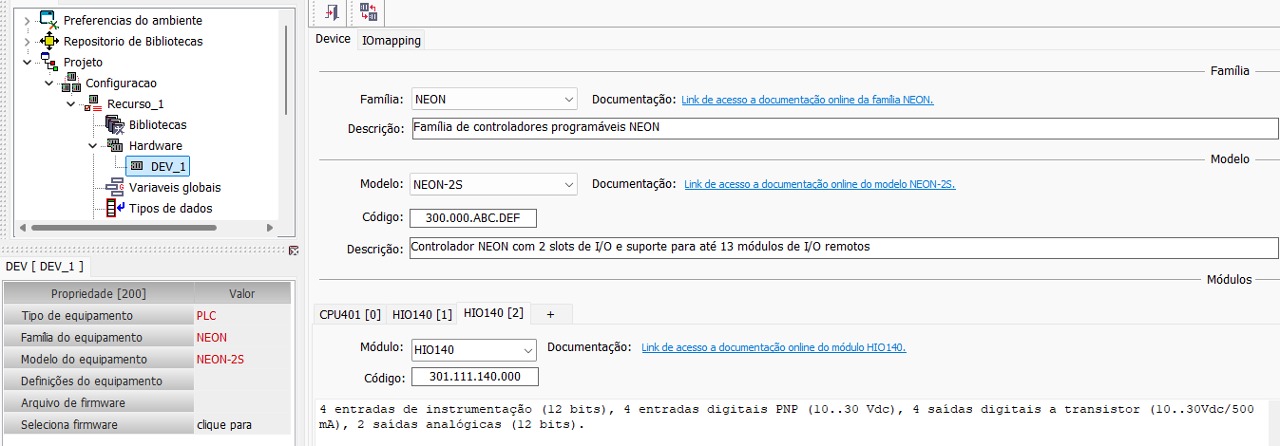Screen dimensions: 1280x446
Task: Collapse the Hardware node
Action: (93, 146)
